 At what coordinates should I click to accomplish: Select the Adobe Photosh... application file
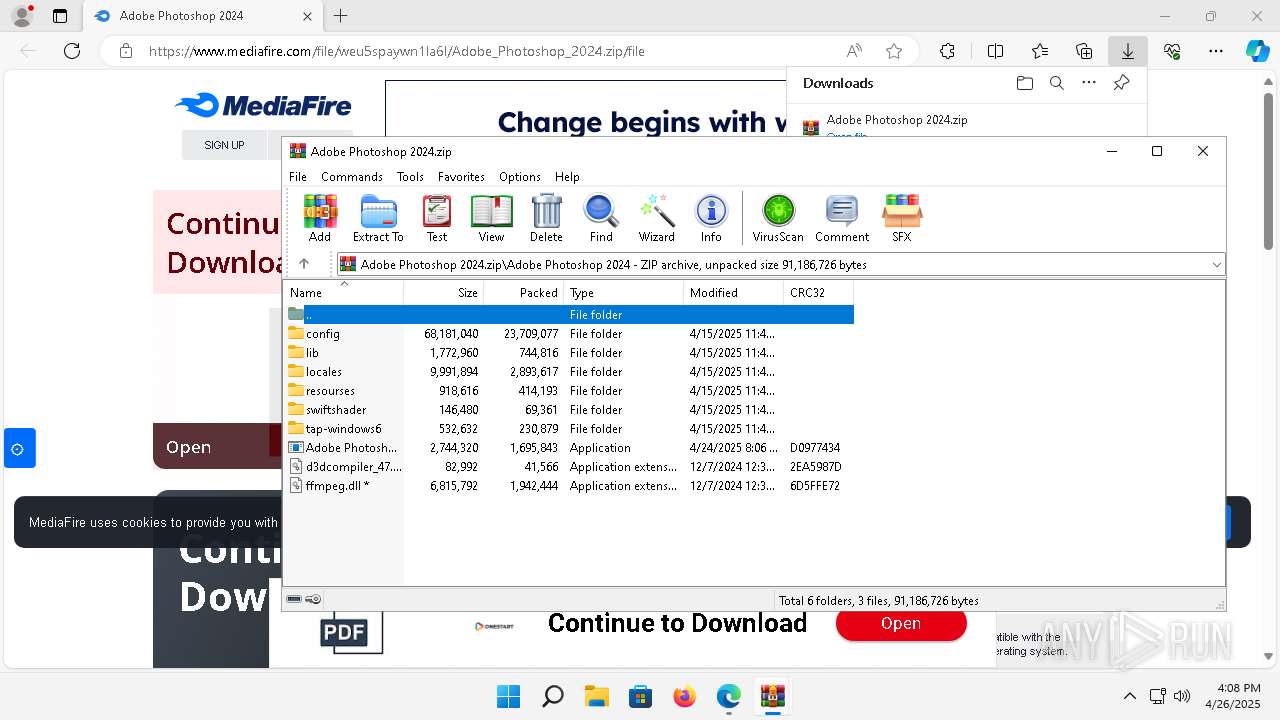point(570,447)
